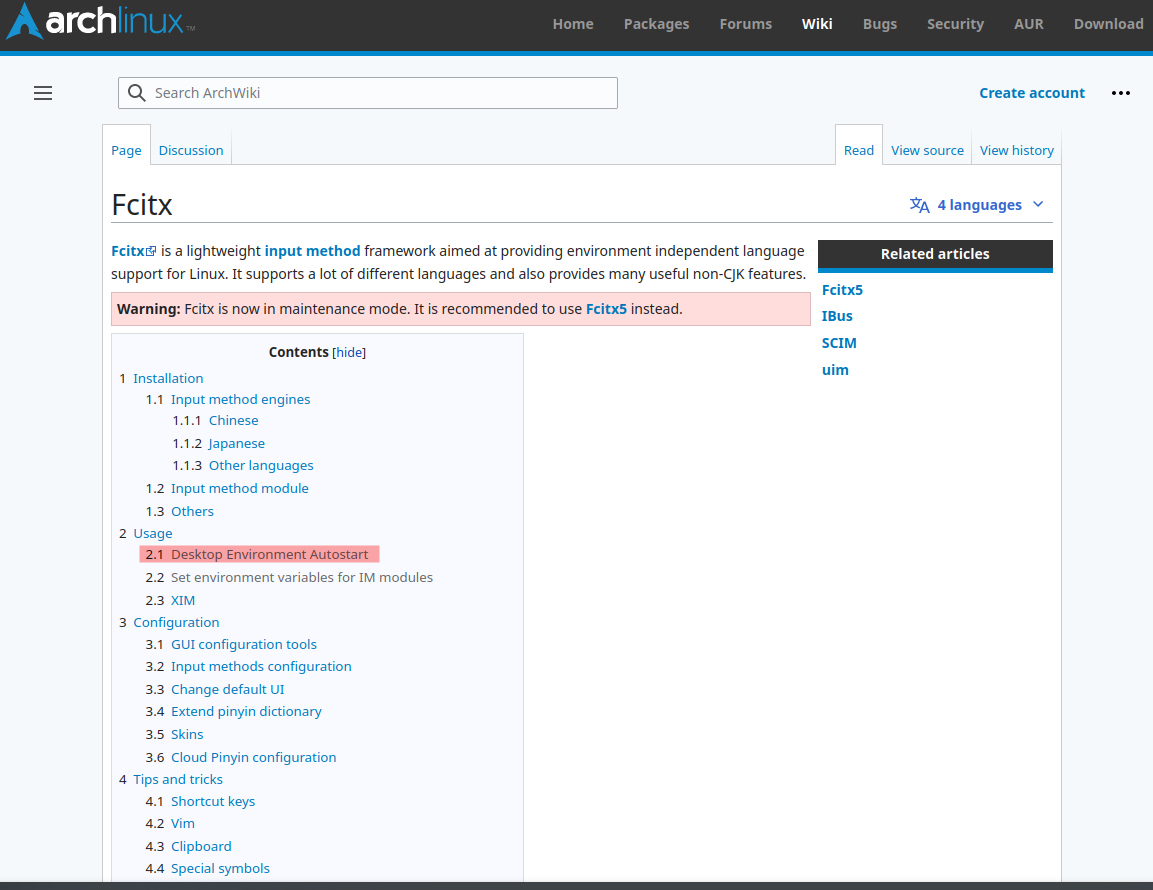Open the ellipsis more options menu
This screenshot has height=890, width=1153.
[x=1121, y=92]
